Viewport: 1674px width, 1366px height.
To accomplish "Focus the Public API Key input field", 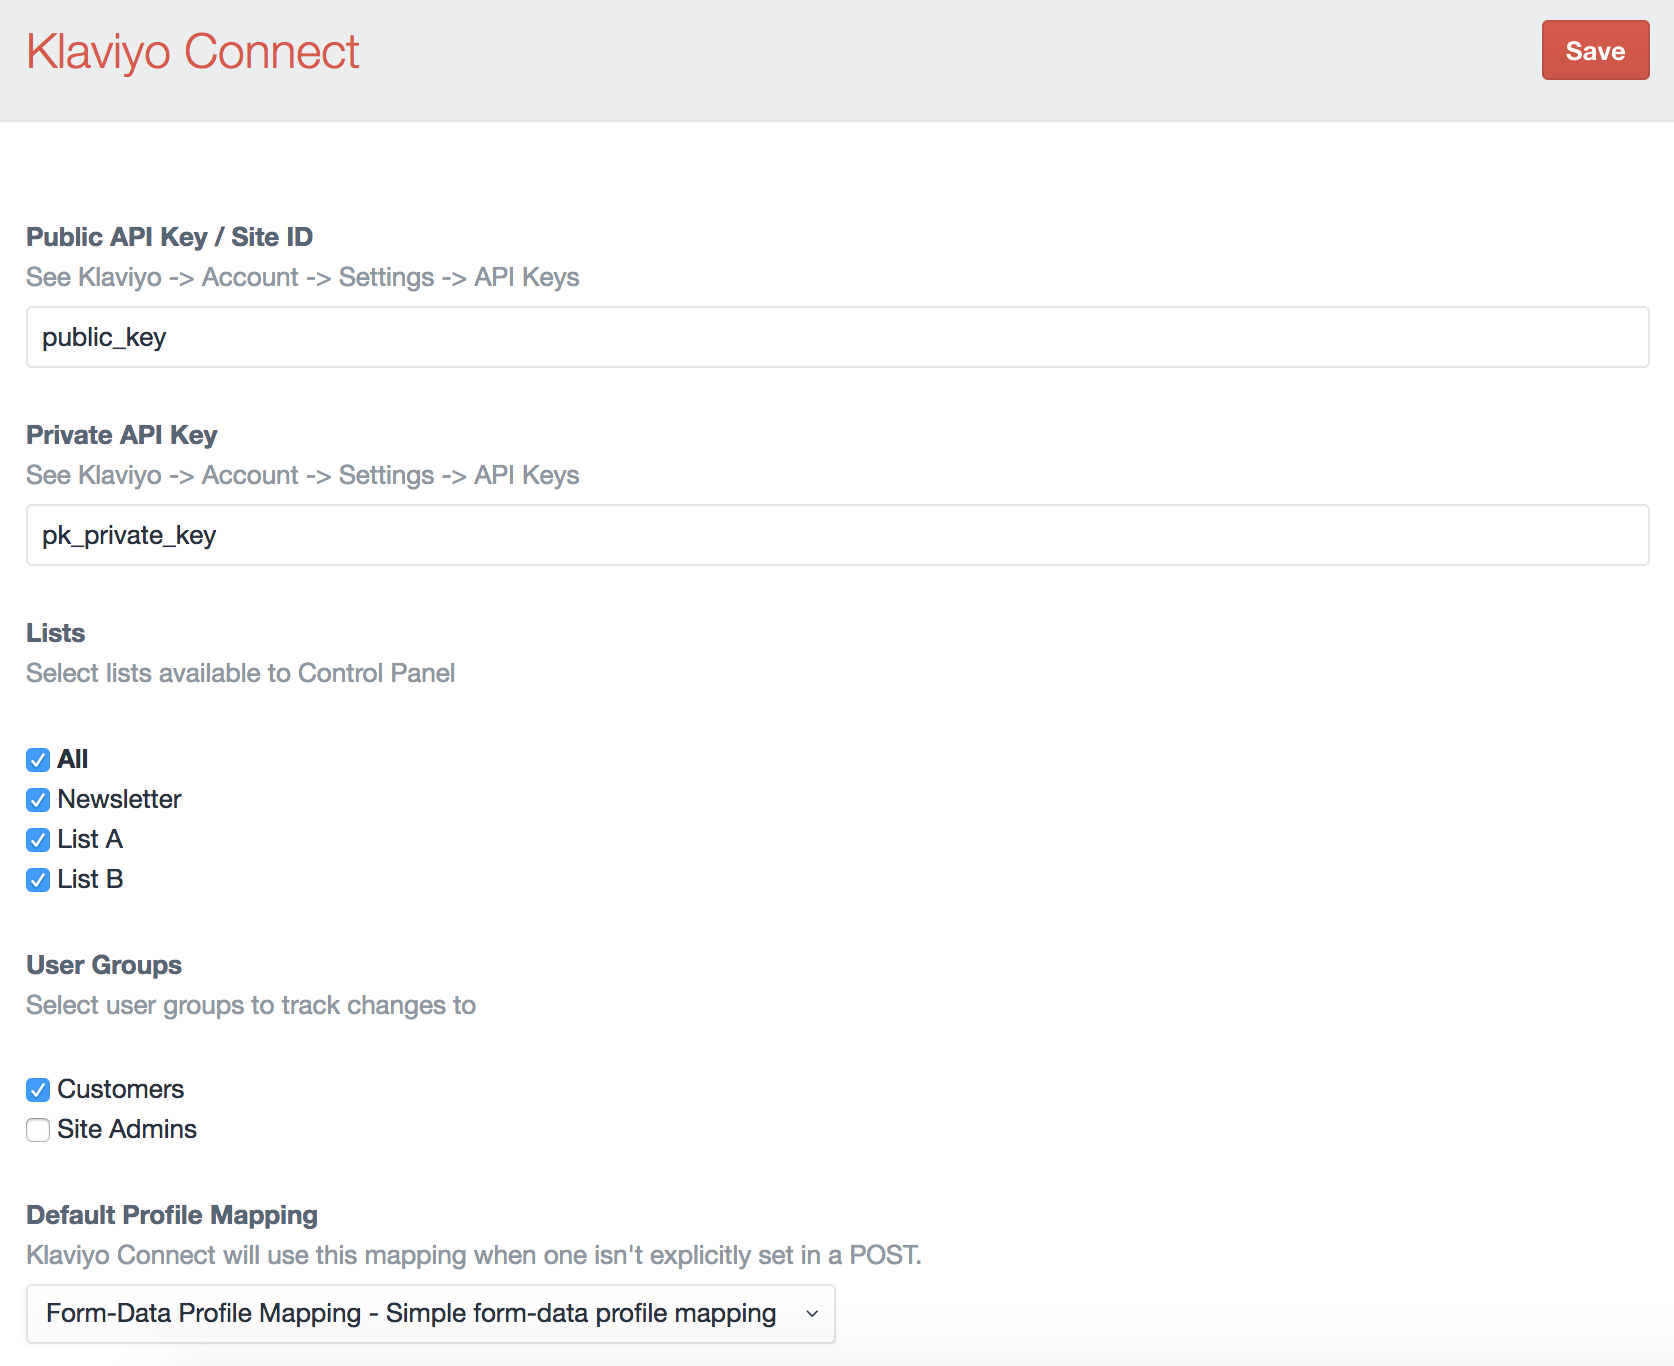I will [x=836, y=337].
